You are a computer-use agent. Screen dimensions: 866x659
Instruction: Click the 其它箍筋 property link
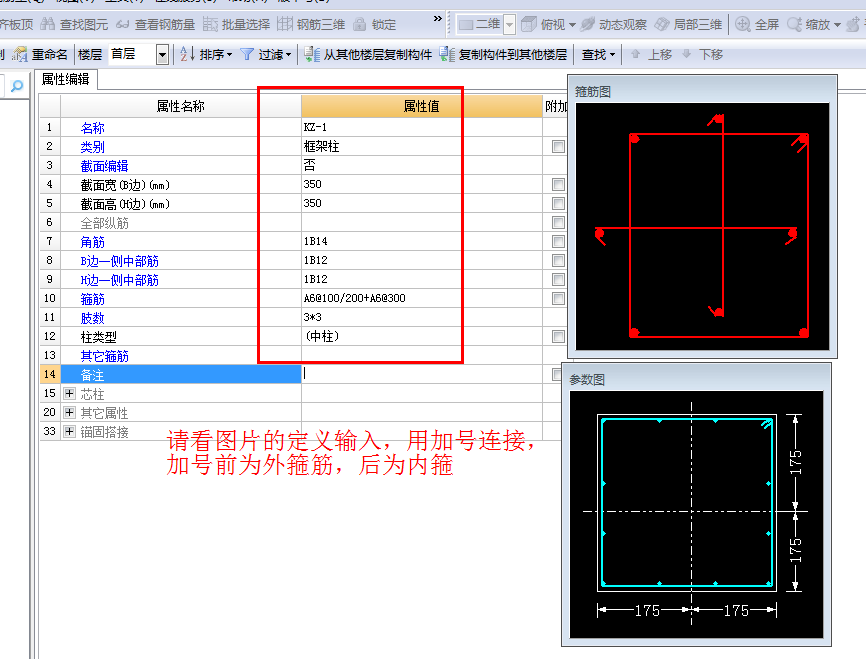104,356
